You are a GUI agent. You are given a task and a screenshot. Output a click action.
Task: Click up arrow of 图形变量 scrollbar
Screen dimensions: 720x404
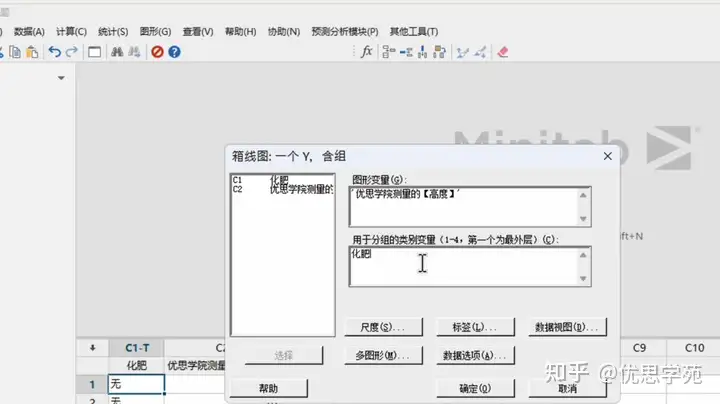(583, 195)
